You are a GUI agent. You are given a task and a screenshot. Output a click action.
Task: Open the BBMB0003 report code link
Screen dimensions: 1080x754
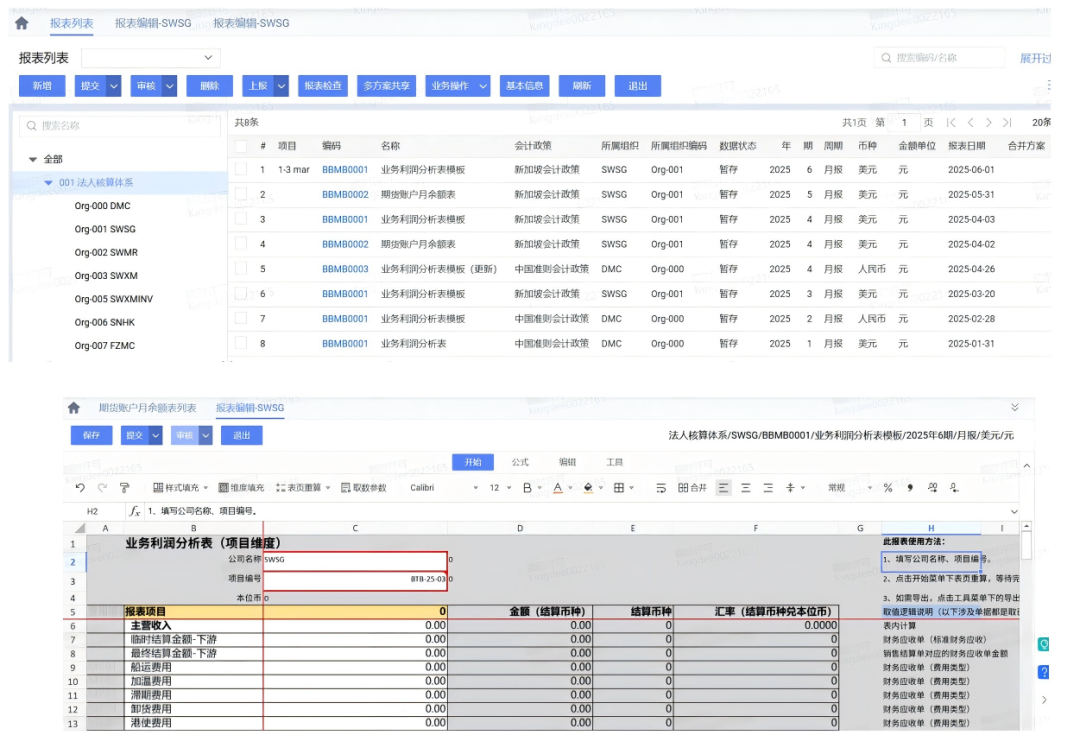pyautogui.click(x=345, y=269)
